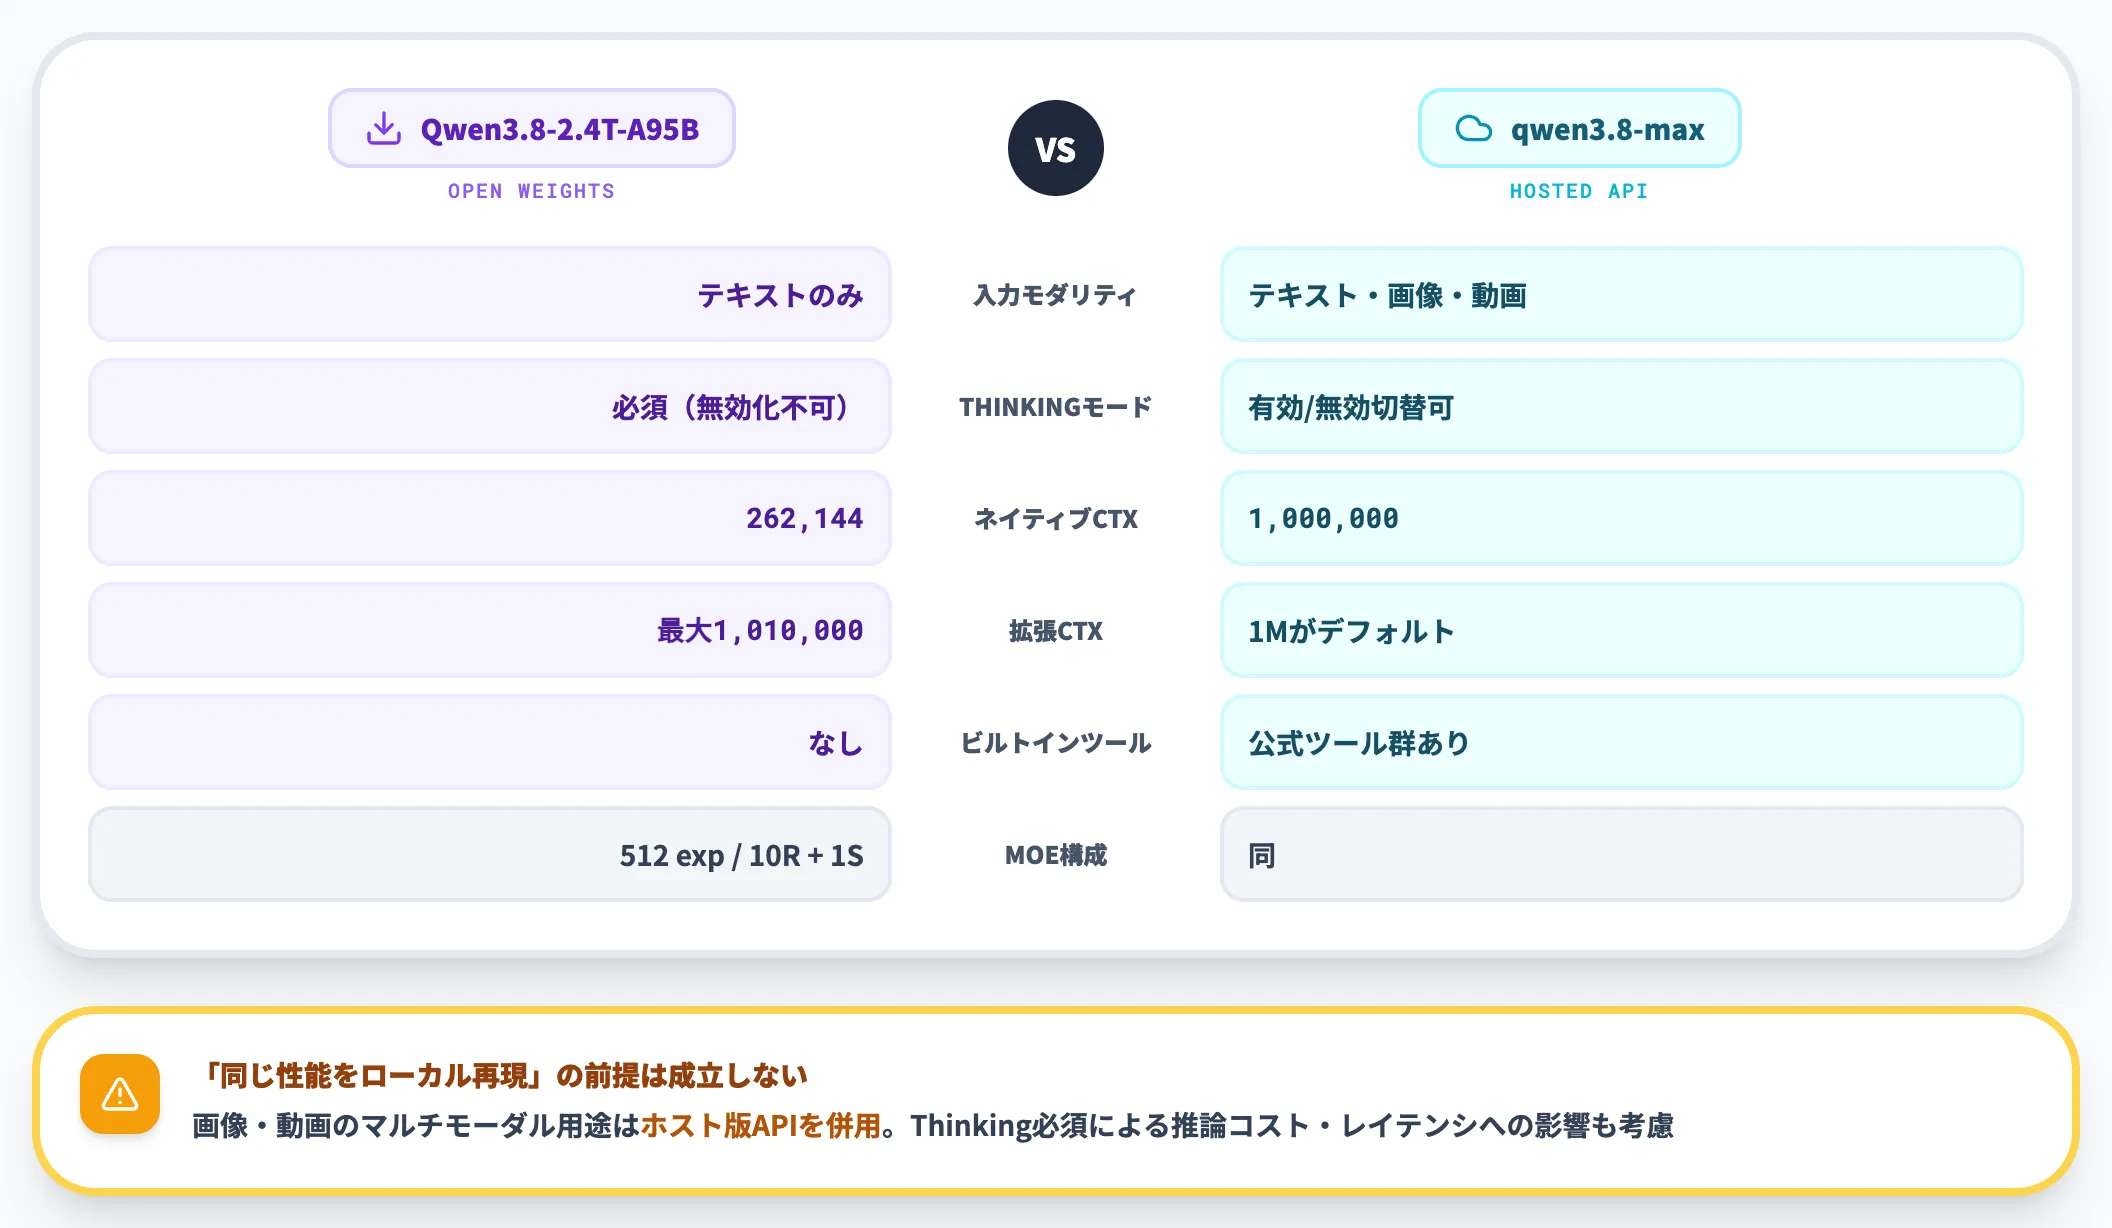Click the ビルトインツール row label
Screen dimensions: 2112x1228
tap(1056, 743)
